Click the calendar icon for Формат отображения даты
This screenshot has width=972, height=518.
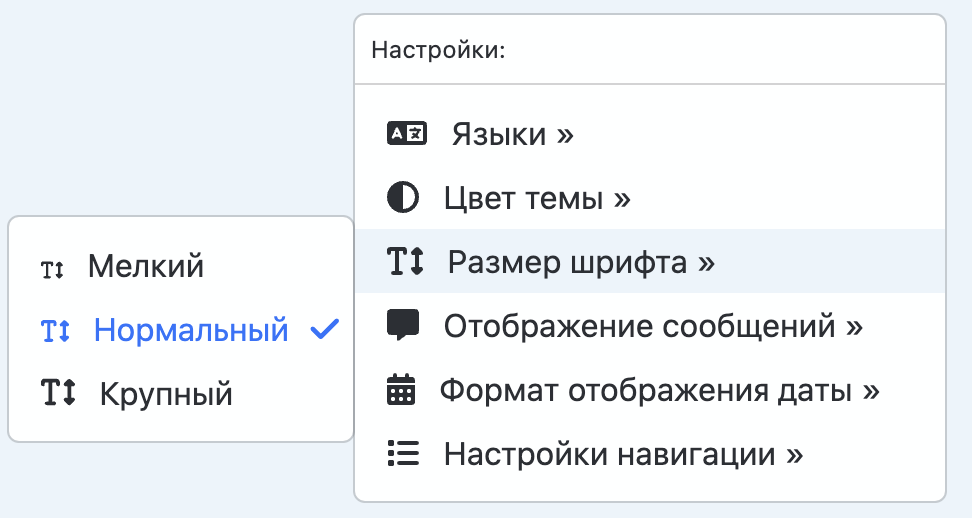[x=401, y=390]
